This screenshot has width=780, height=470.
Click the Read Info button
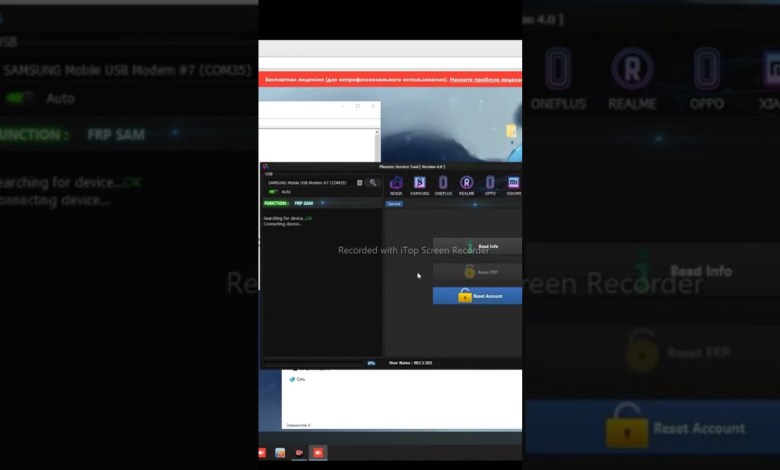point(477,246)
